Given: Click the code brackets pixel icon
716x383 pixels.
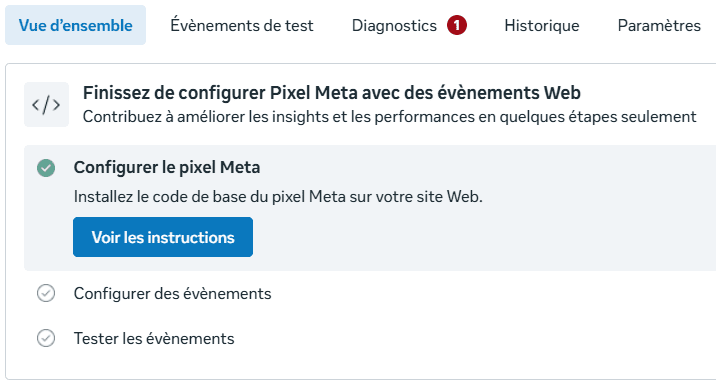Looking at the screenshot, I should 46,105.
